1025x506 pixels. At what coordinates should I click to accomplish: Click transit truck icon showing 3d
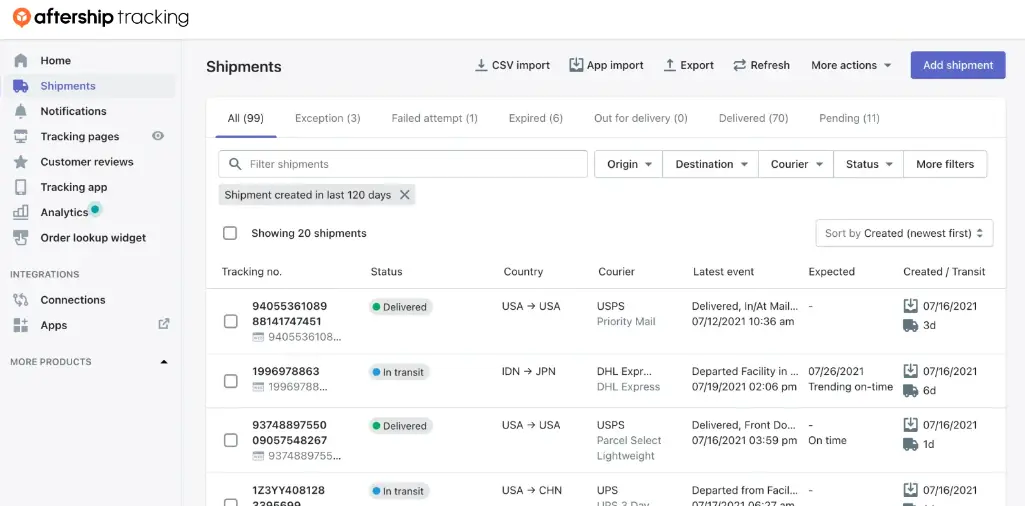click(x=911, y=325)
